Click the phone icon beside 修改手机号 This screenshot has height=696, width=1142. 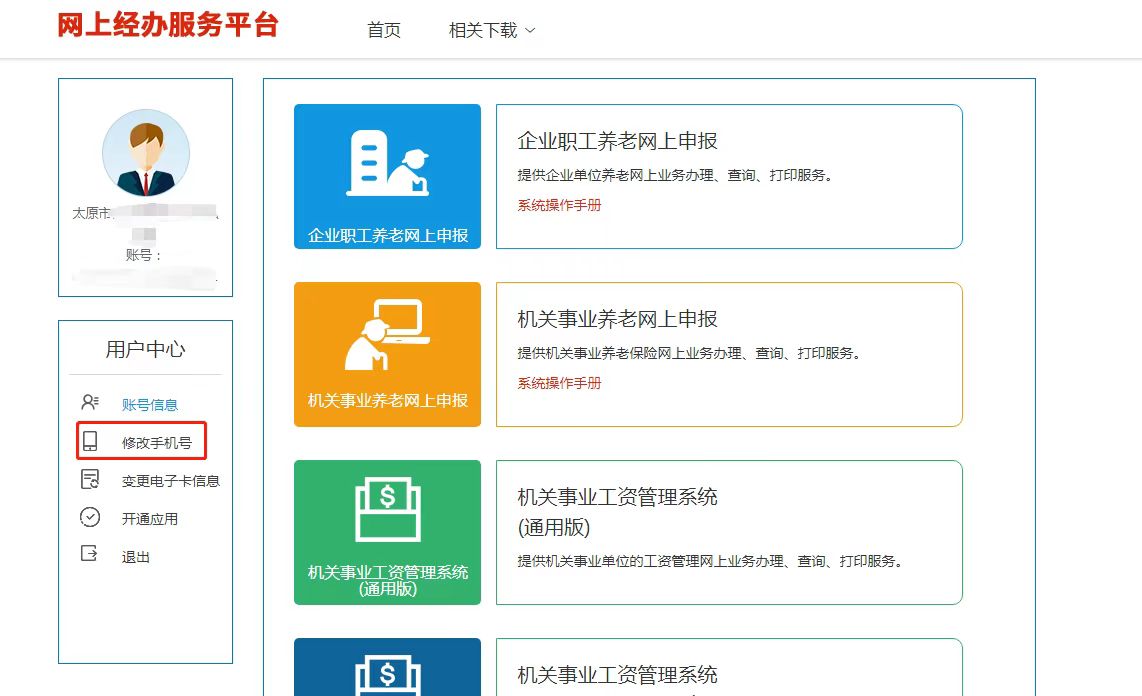90,441
